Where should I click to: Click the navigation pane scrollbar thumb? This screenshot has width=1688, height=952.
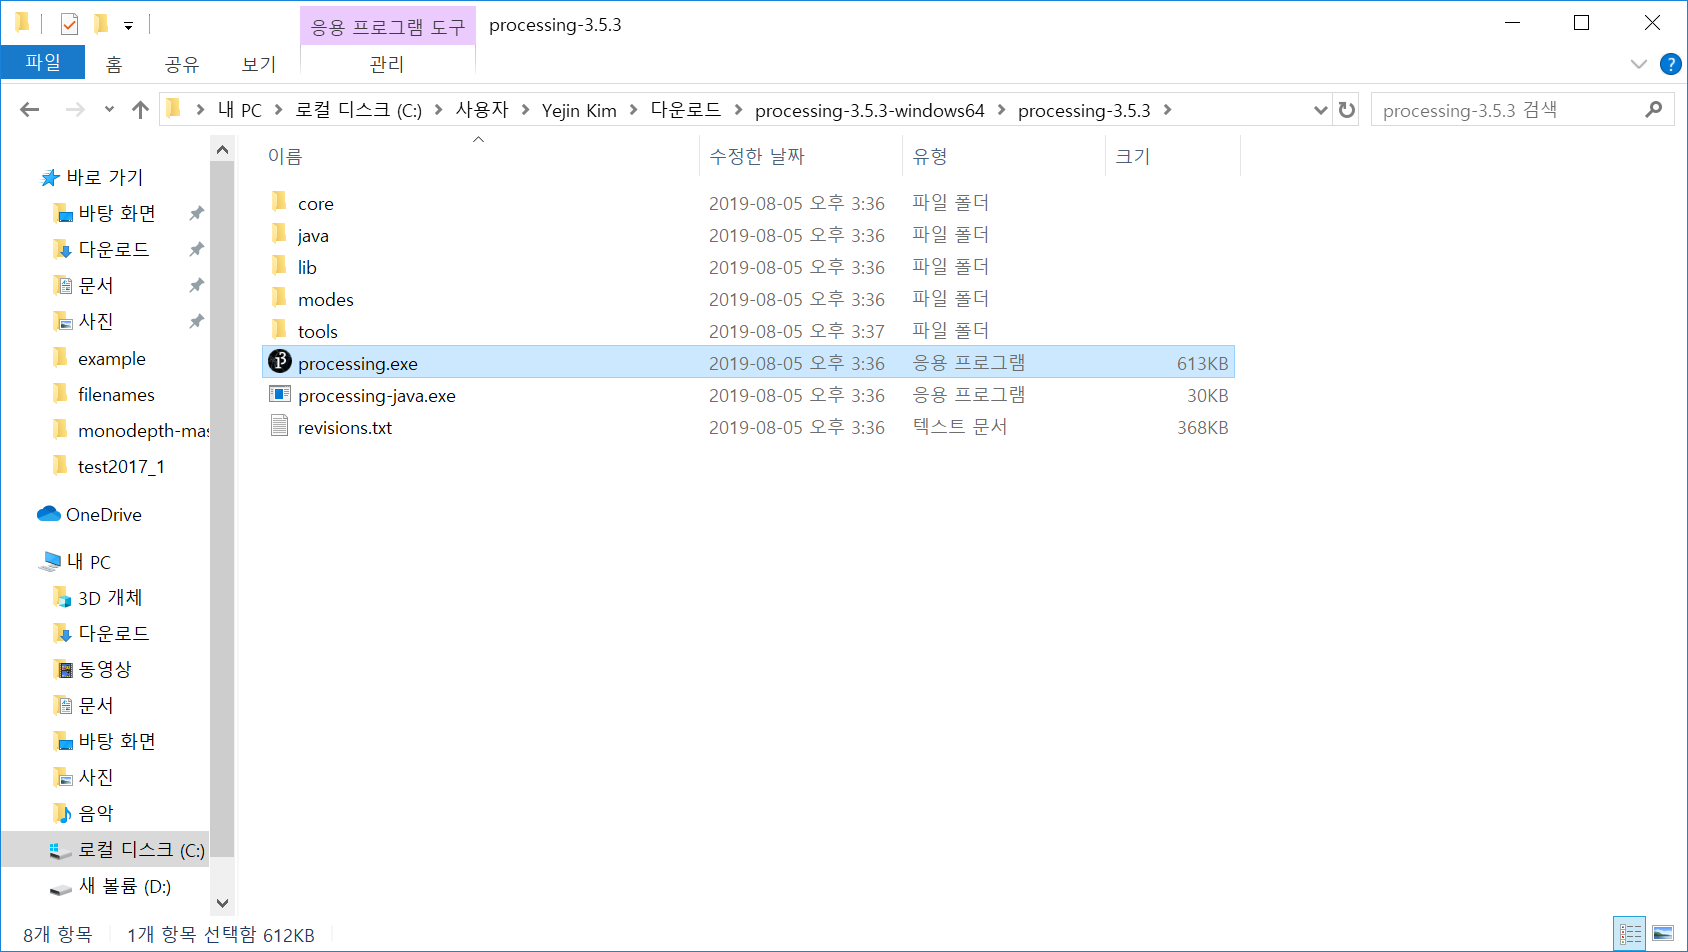pyautogui.click(x=222, y=510)
